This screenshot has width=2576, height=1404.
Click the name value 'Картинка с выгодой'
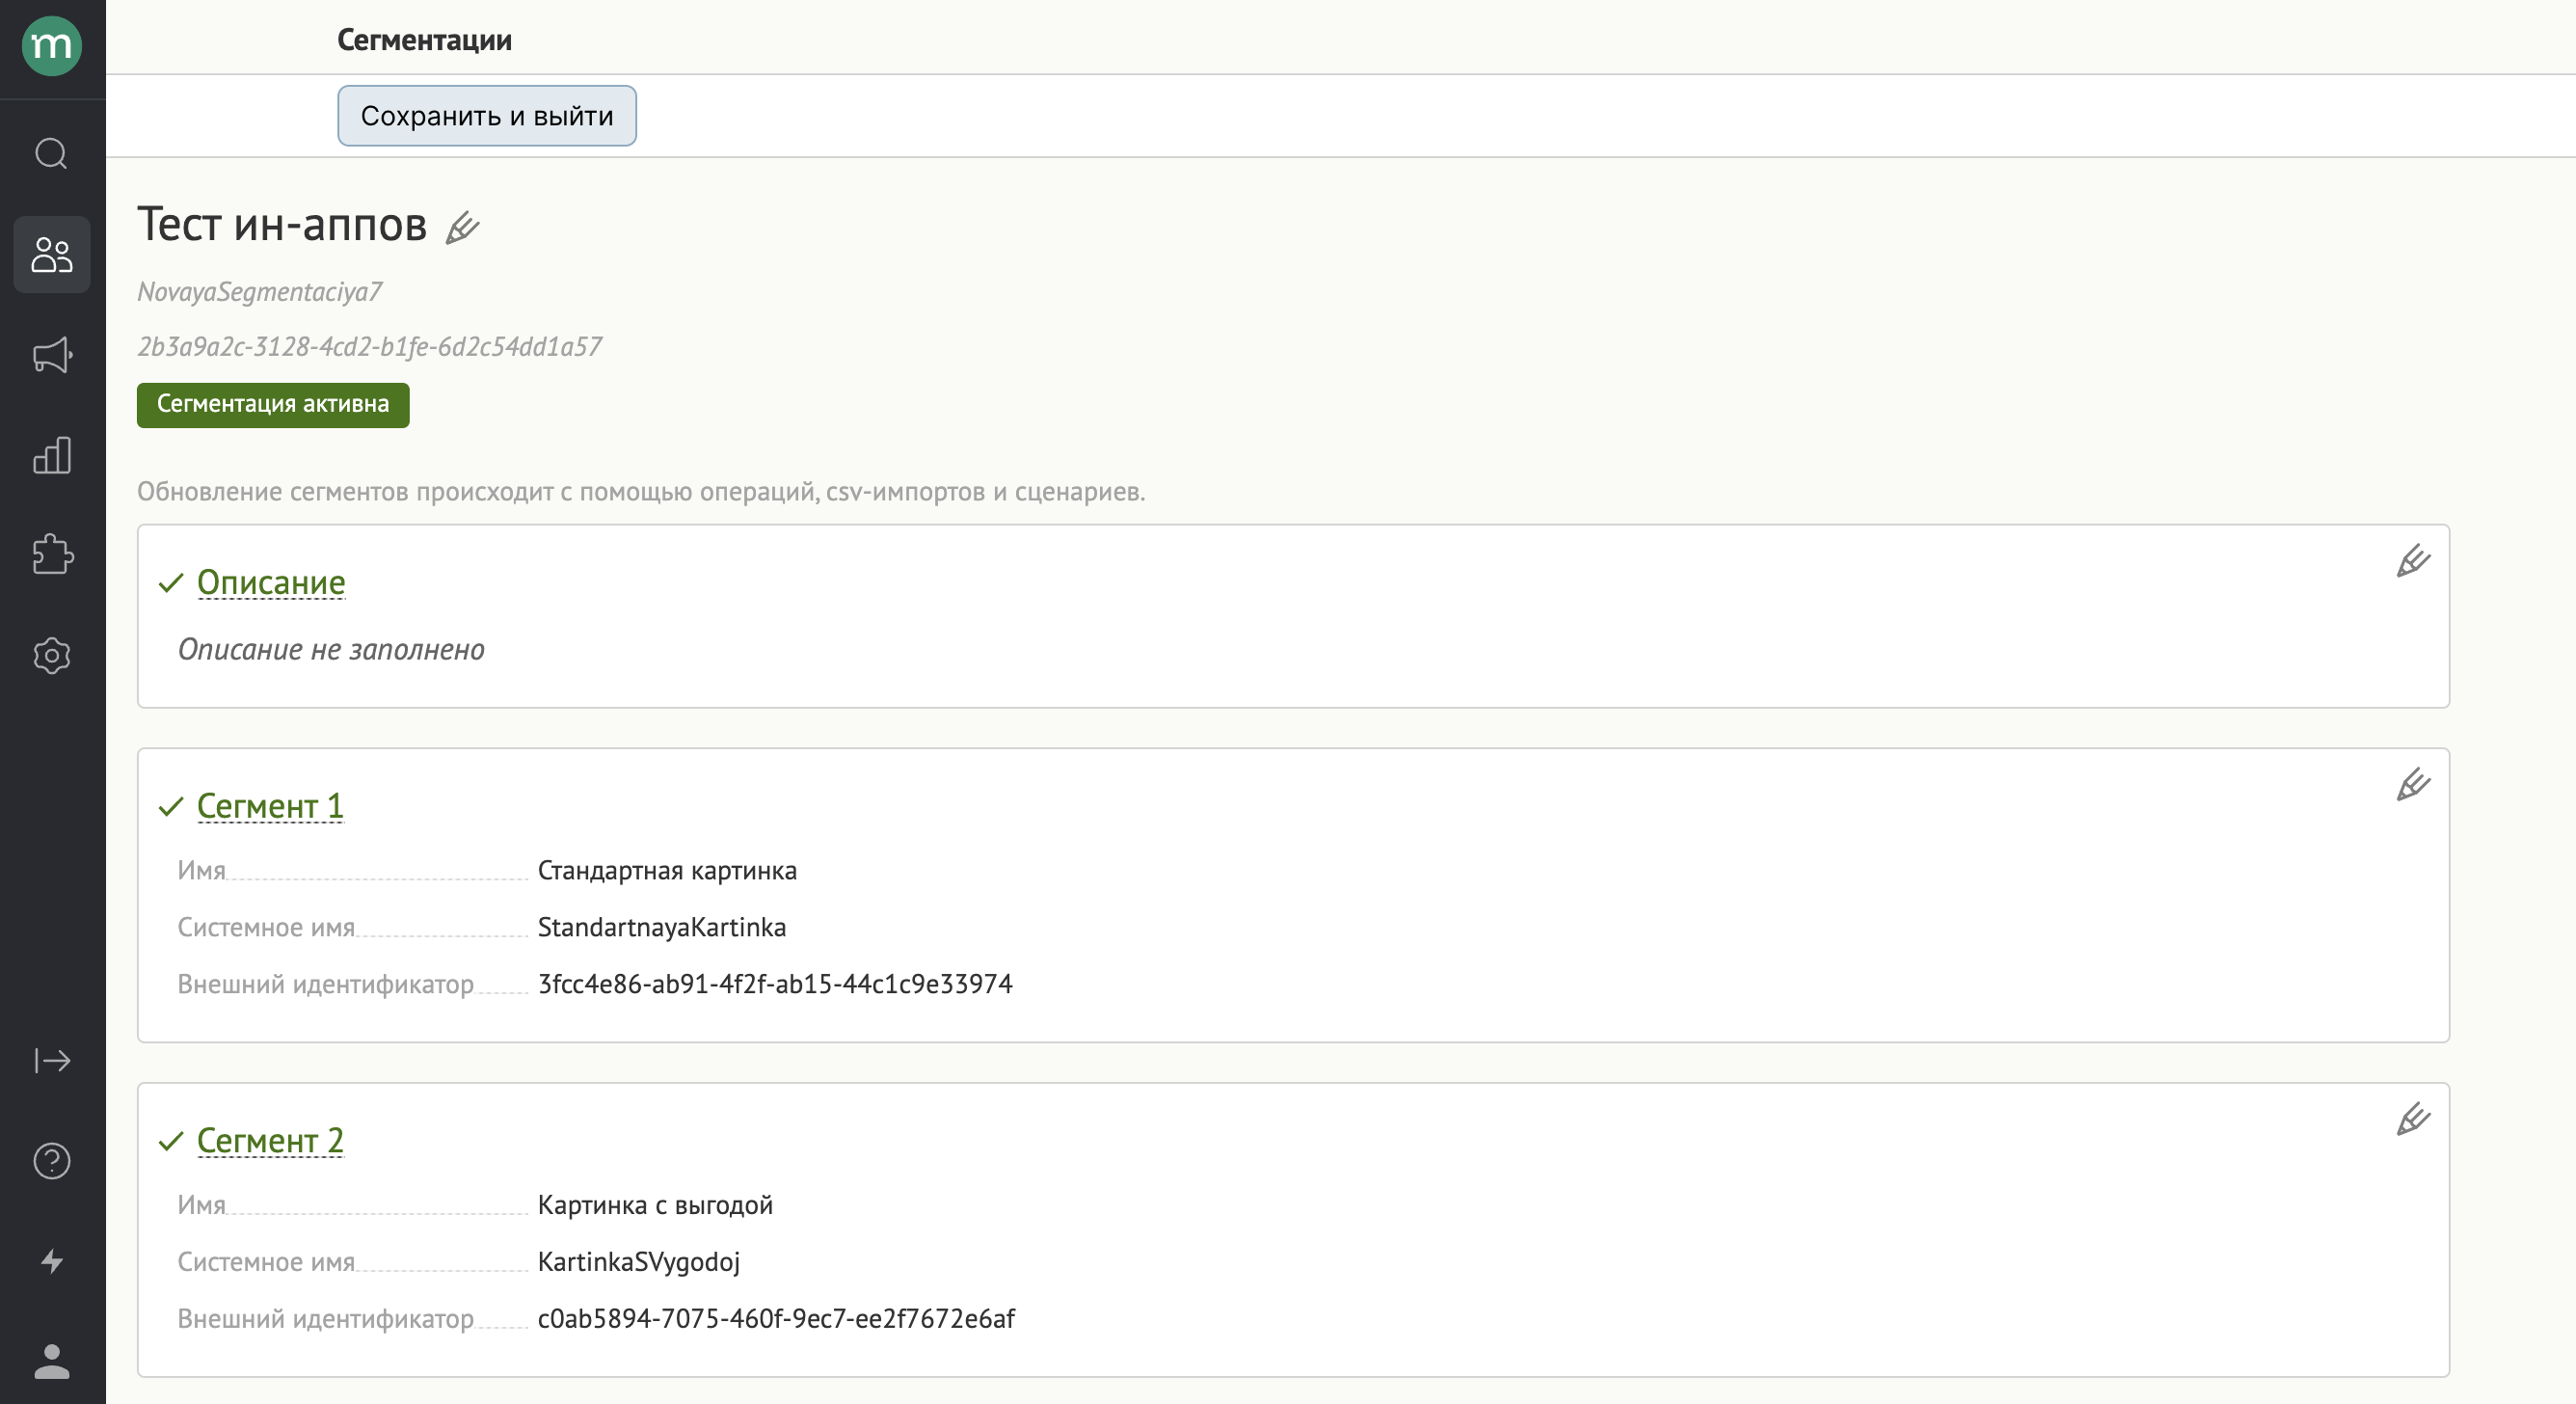(655, 1205)
